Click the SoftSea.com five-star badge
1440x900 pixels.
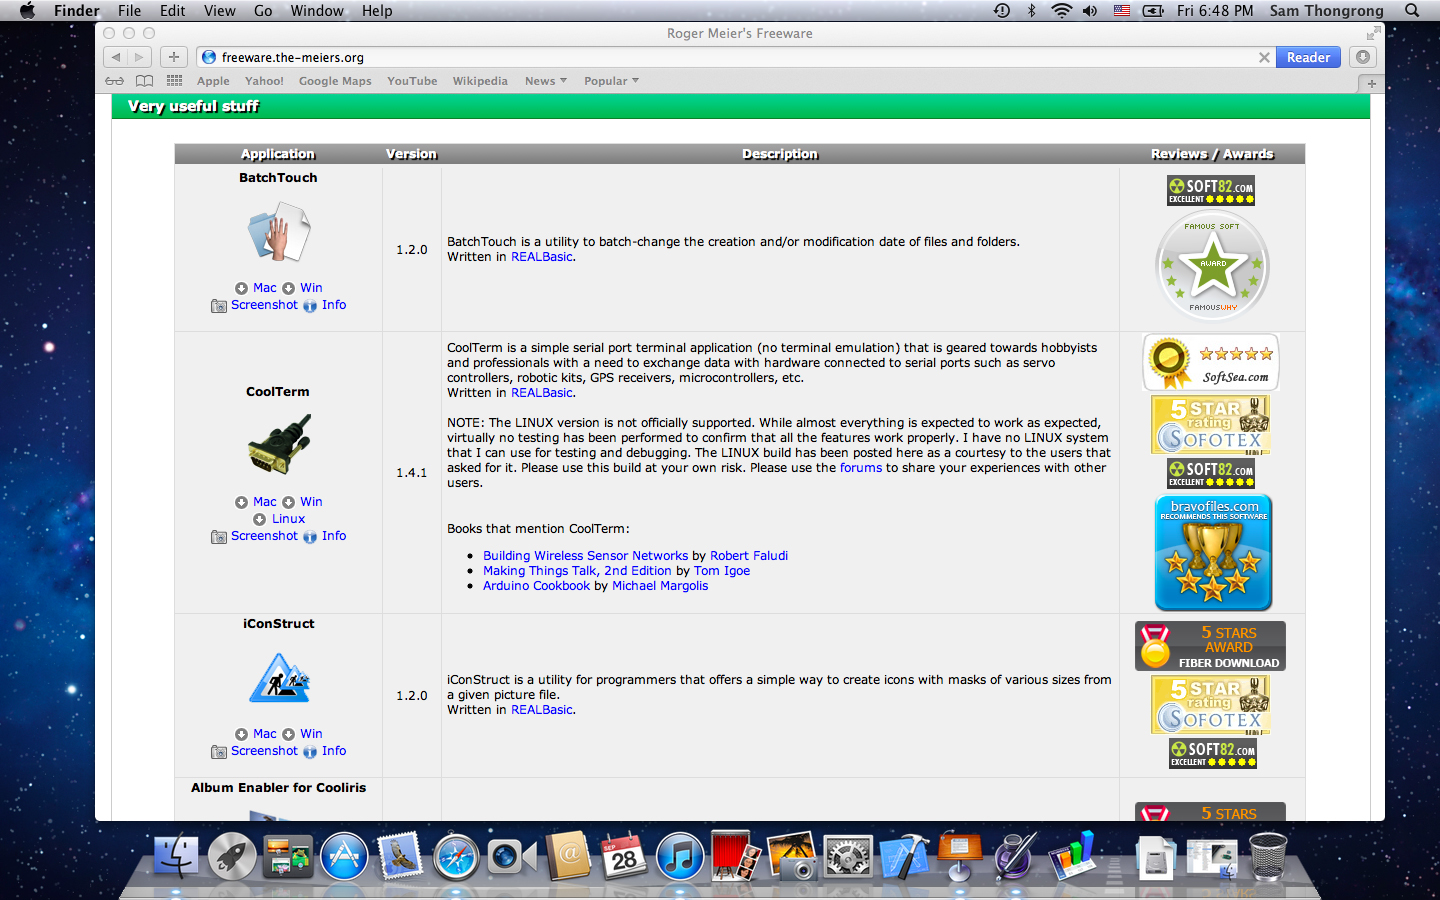click(1211, 362)
